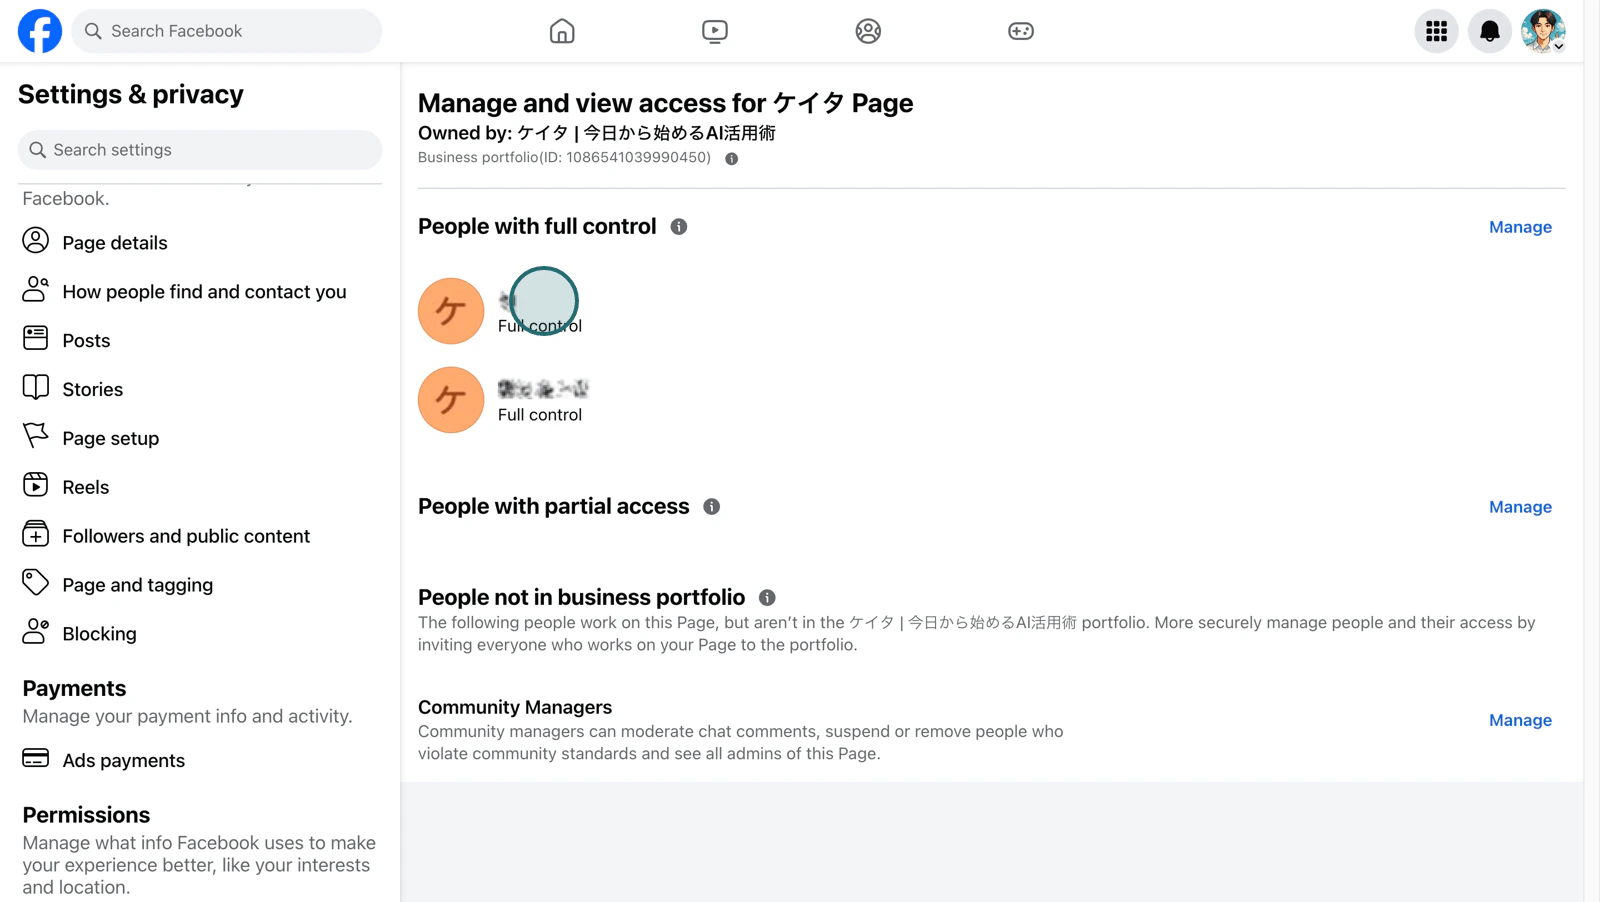Manage people with partial access
The image size is (1600, 902).
point(1520,507)
